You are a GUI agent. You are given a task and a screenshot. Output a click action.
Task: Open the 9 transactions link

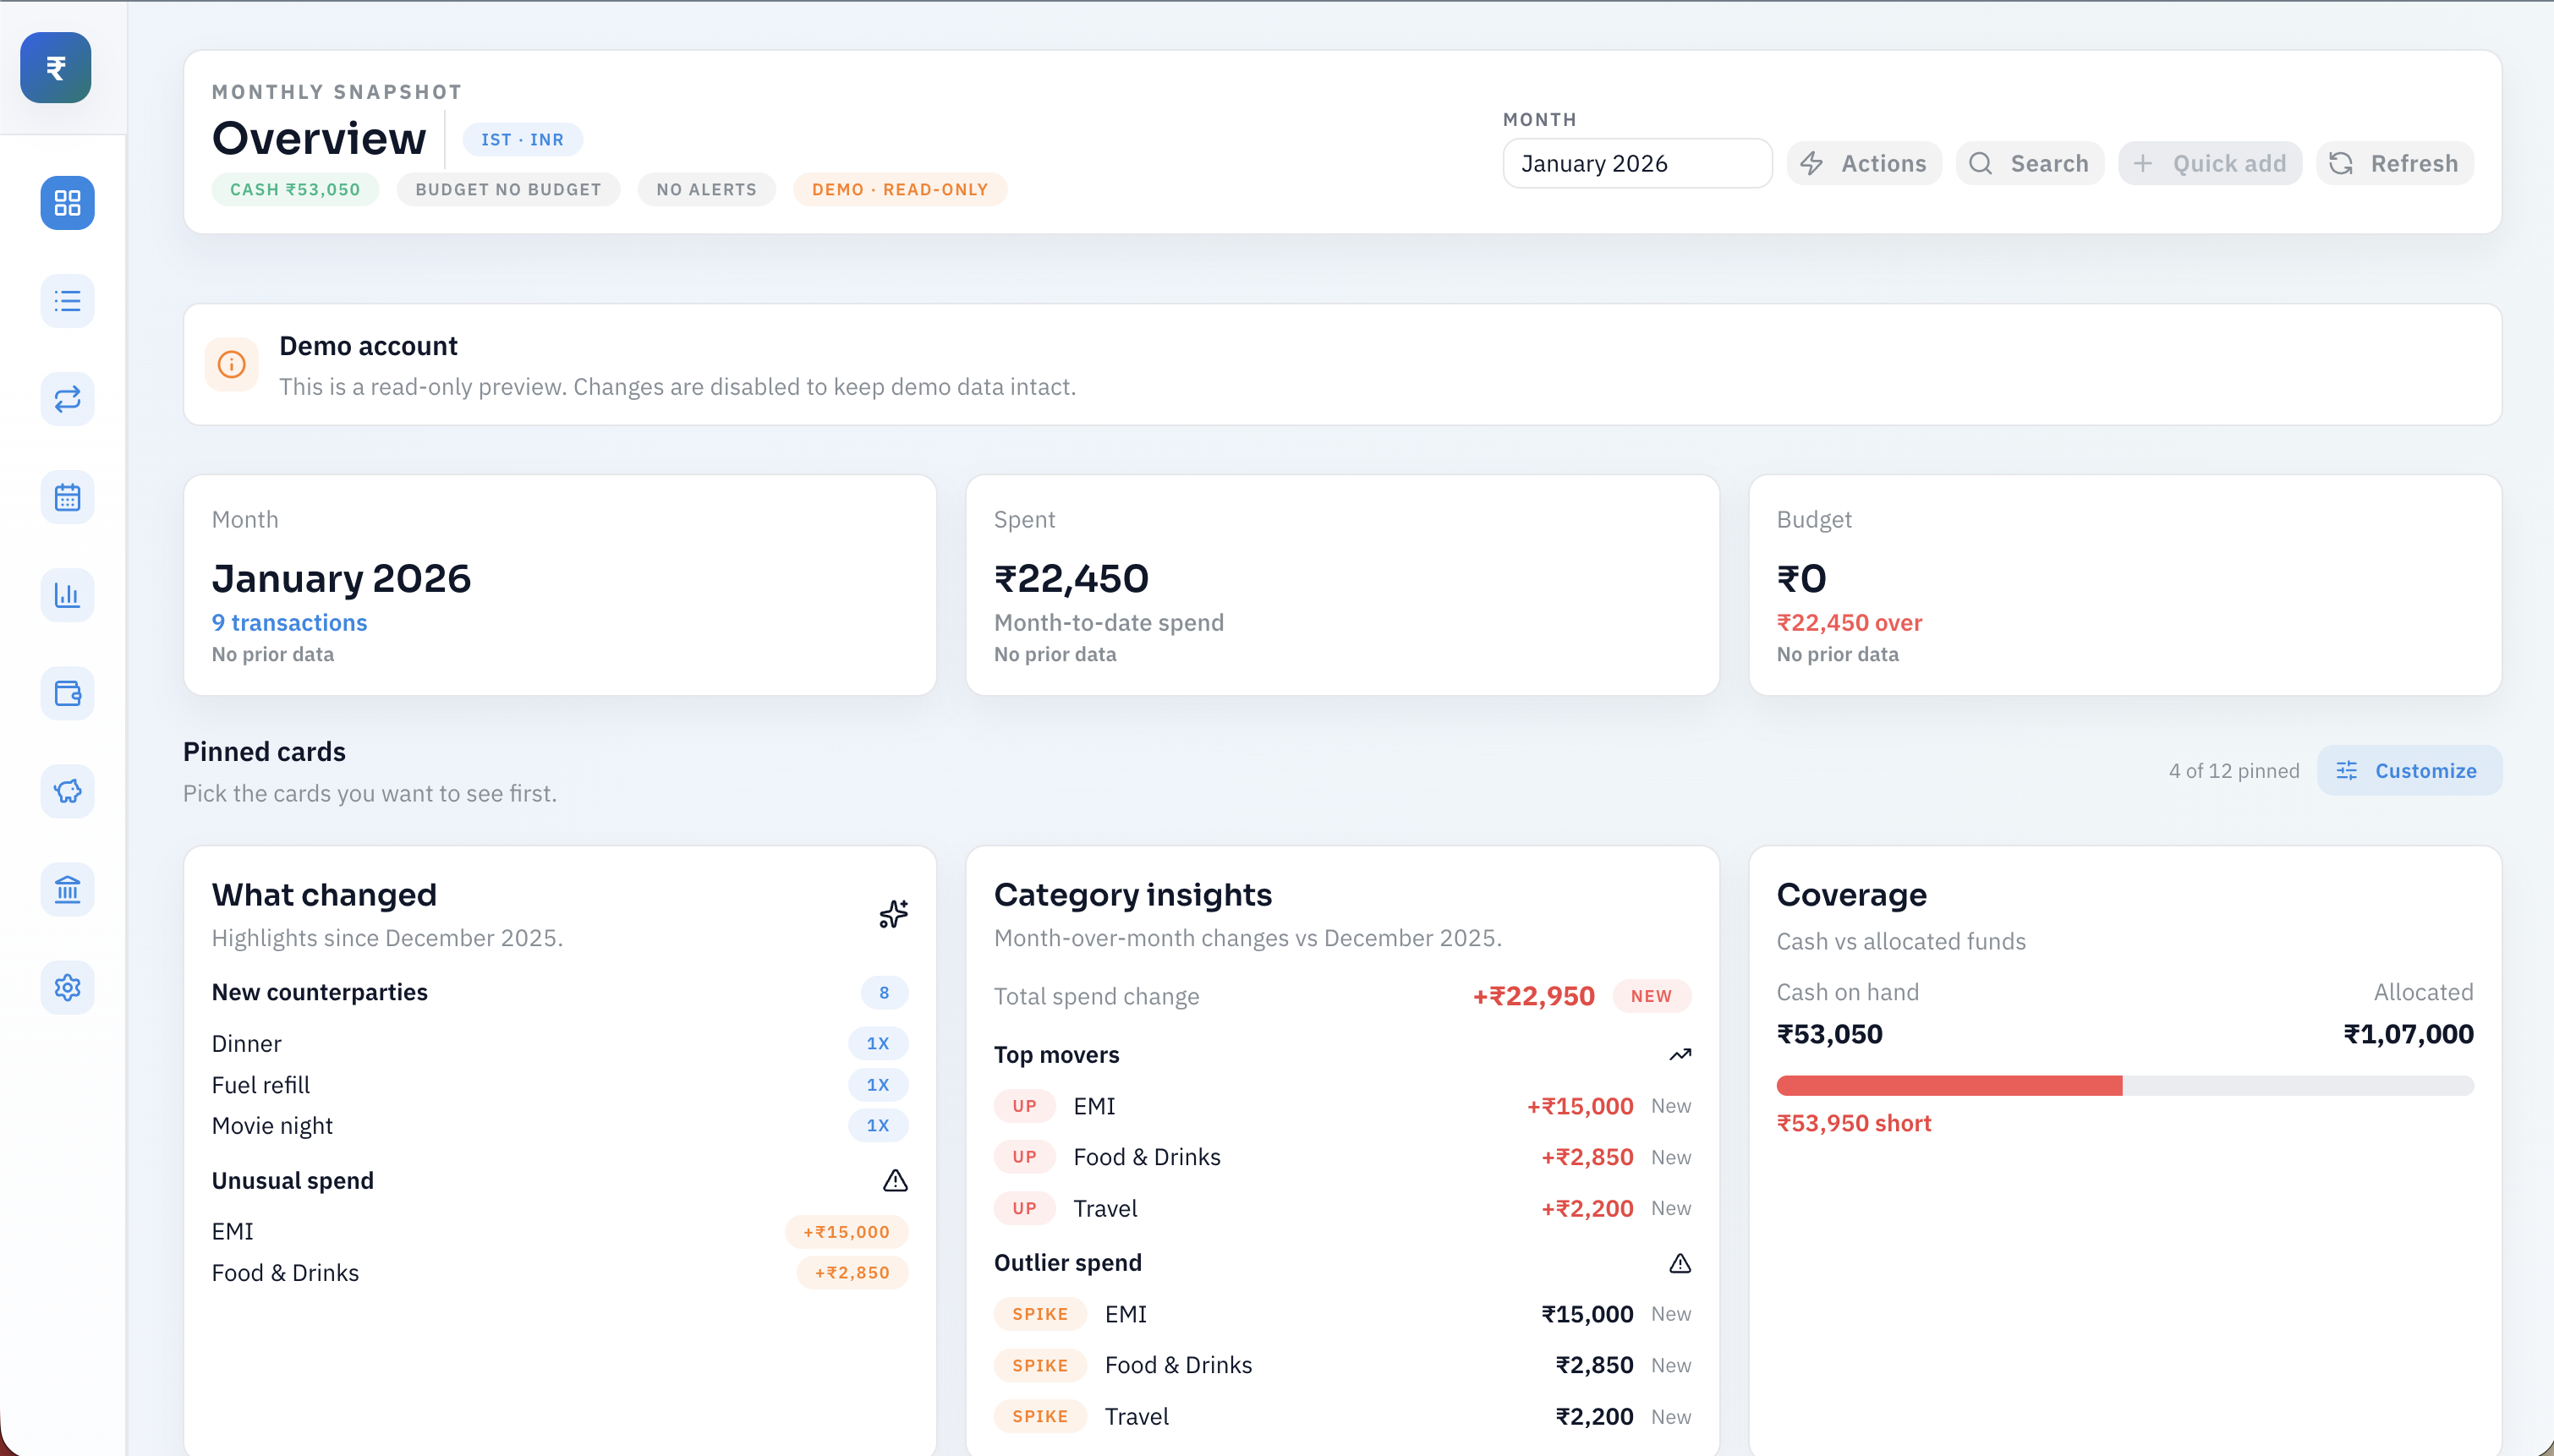tap(289, 622)
